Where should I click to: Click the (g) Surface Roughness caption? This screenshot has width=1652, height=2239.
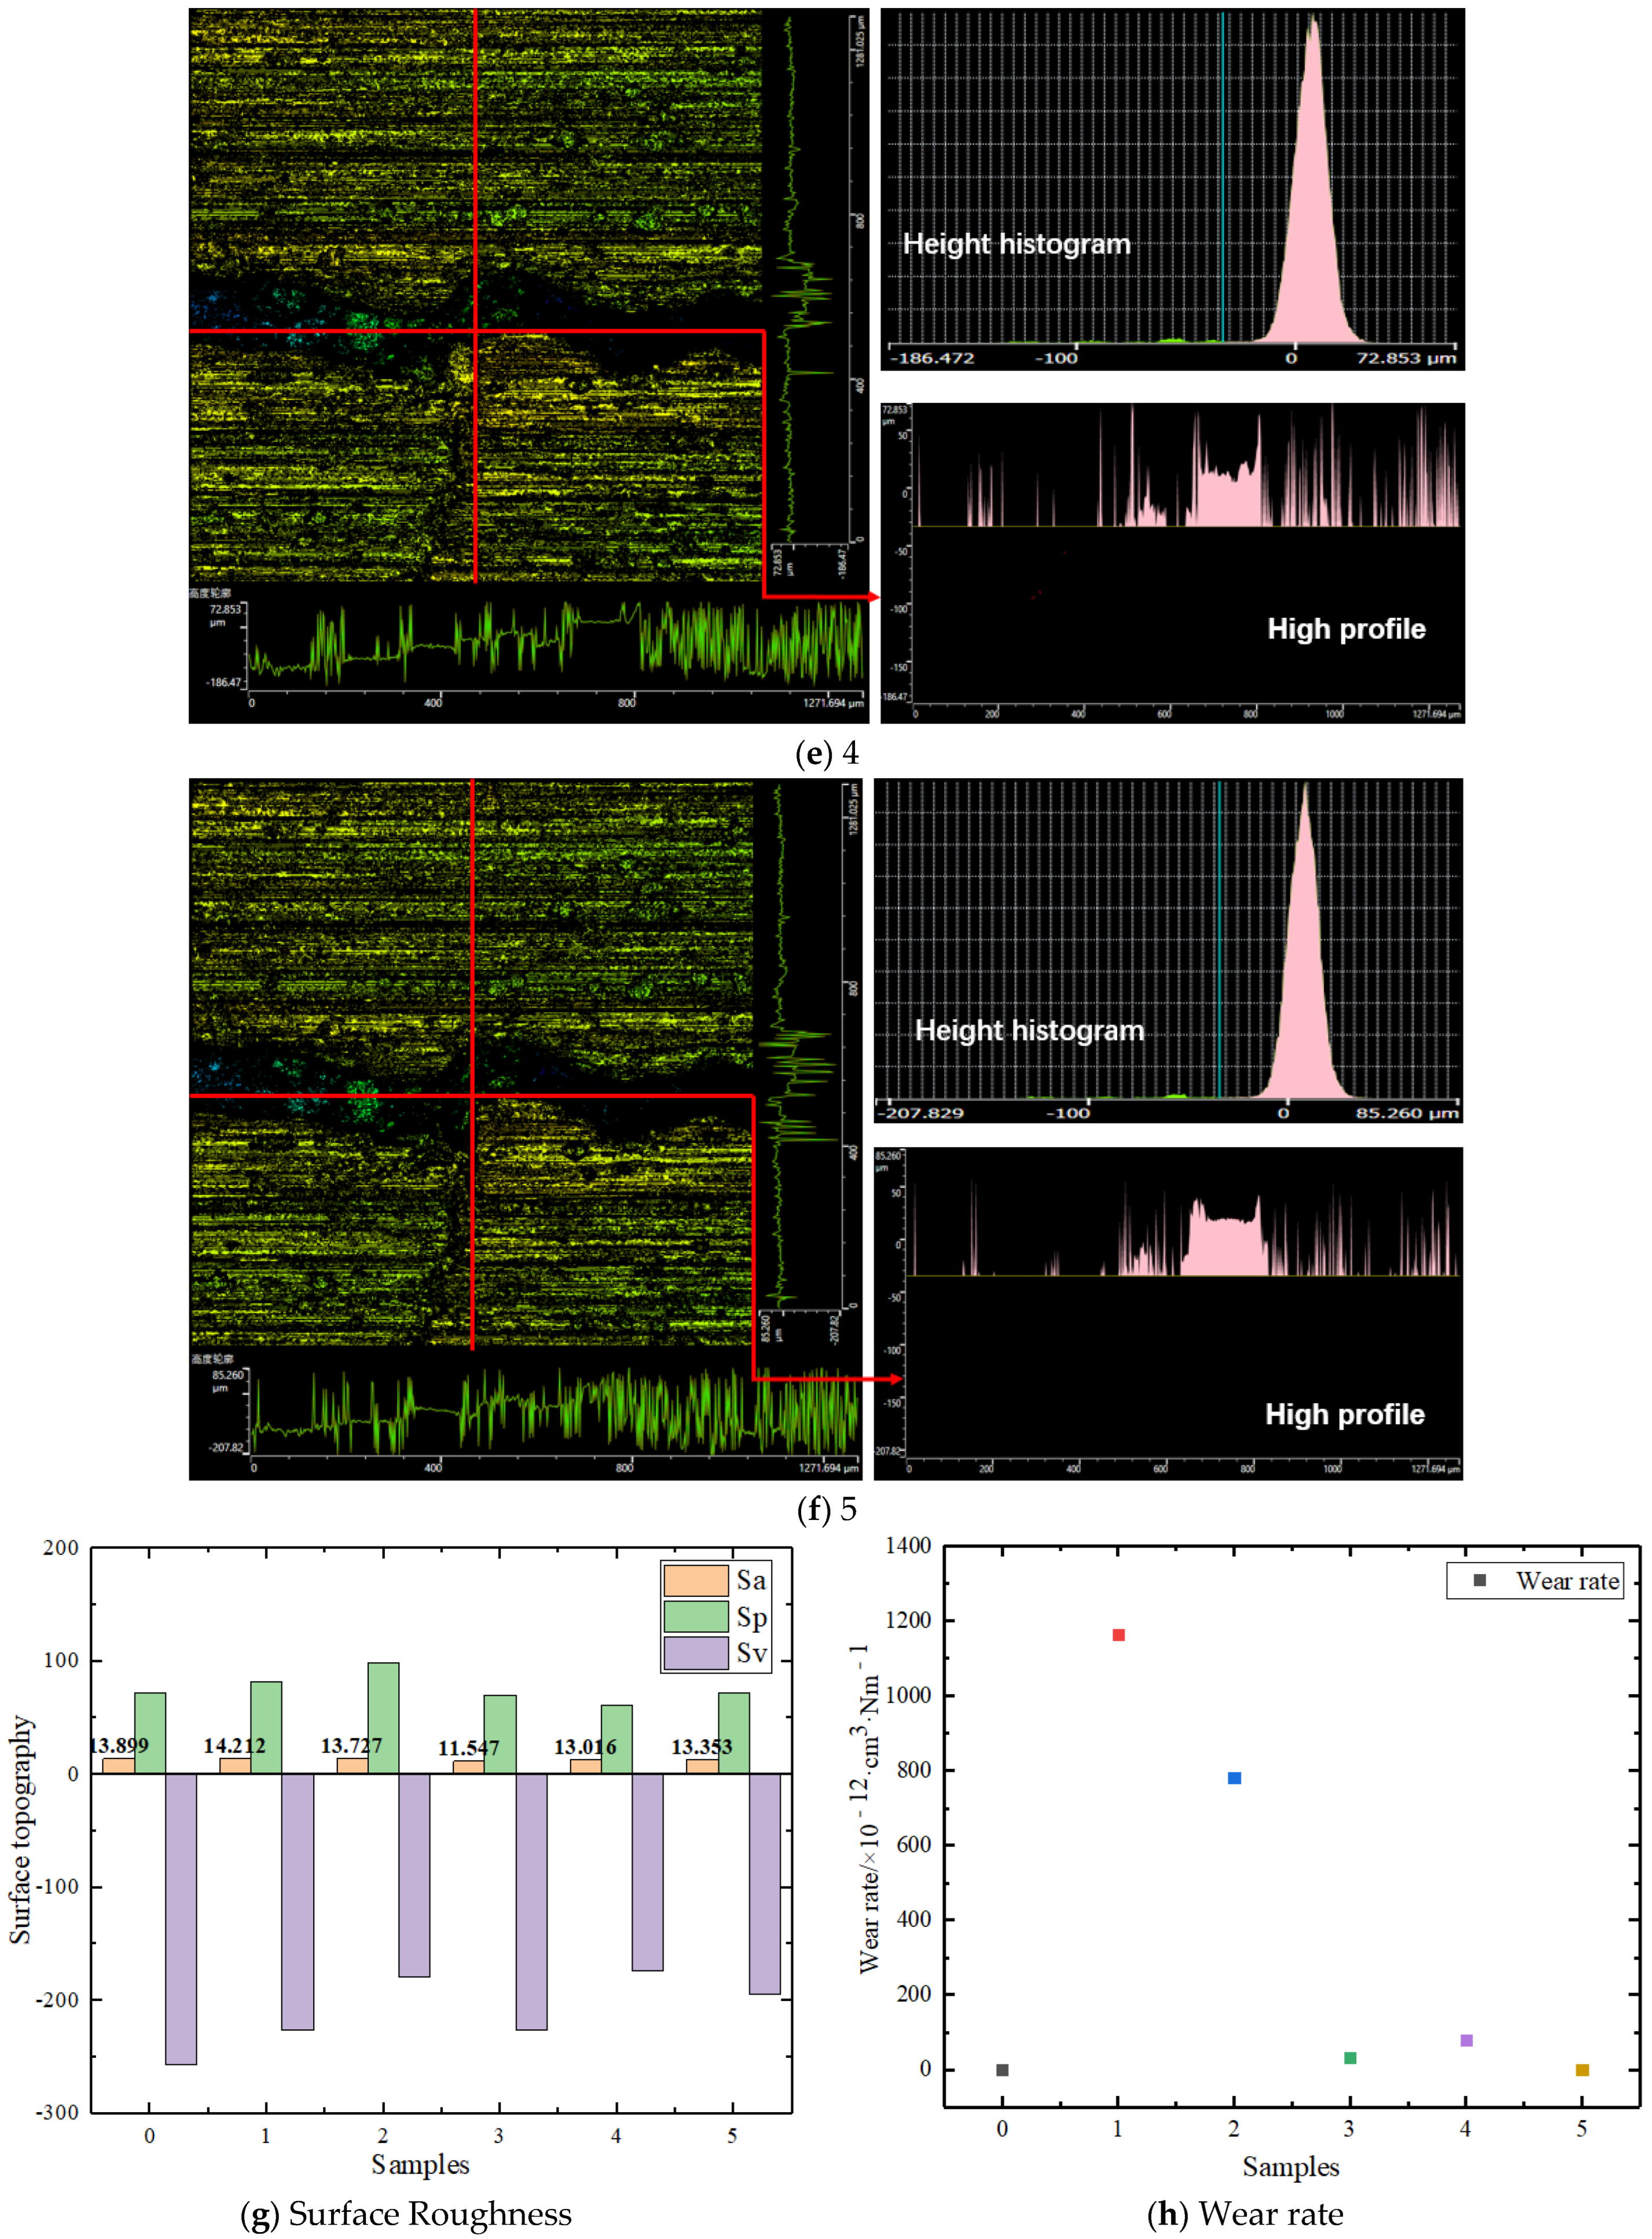point(406,2214)
